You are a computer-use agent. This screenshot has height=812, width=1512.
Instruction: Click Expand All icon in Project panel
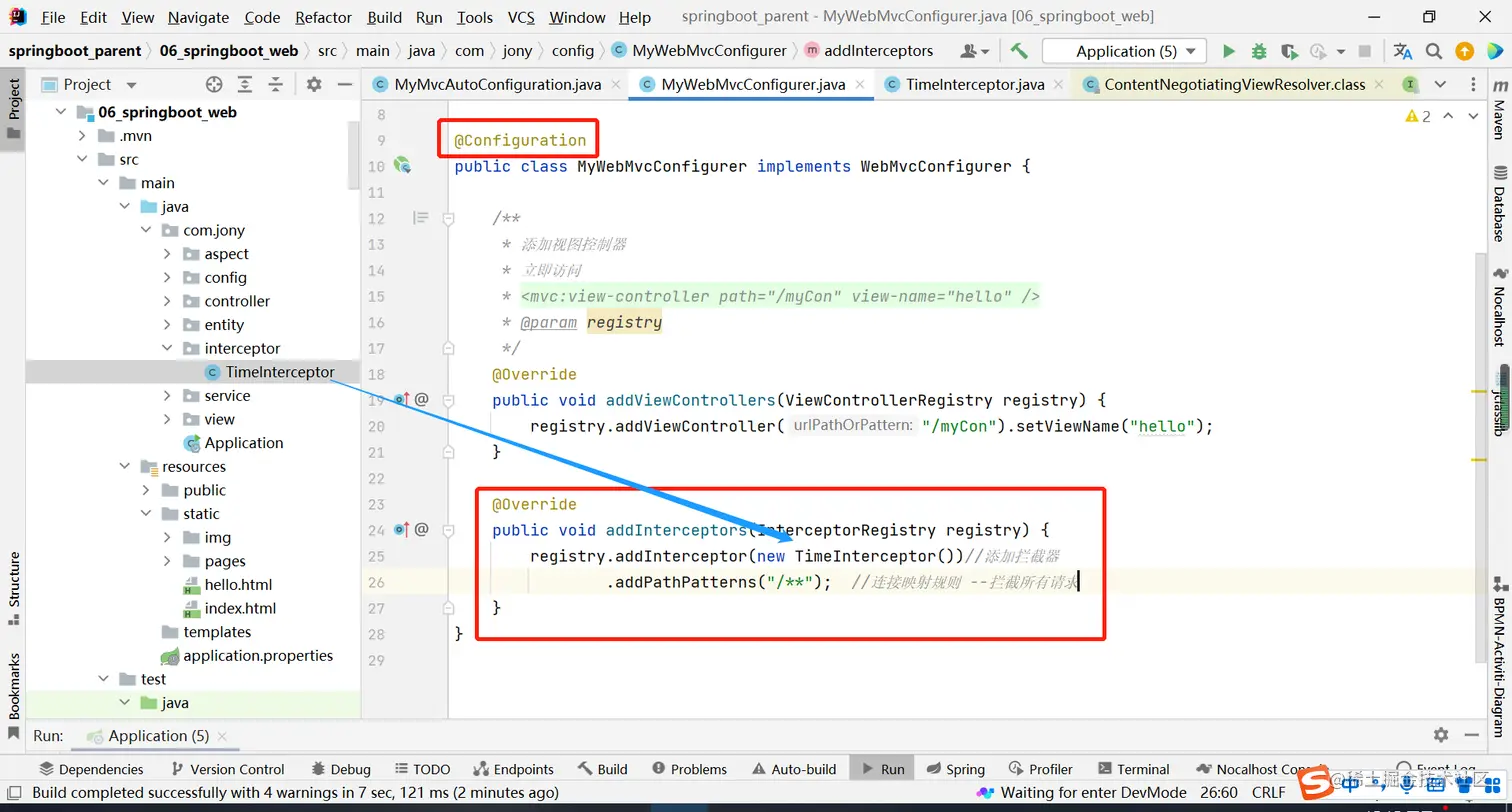tap(246, 85)
